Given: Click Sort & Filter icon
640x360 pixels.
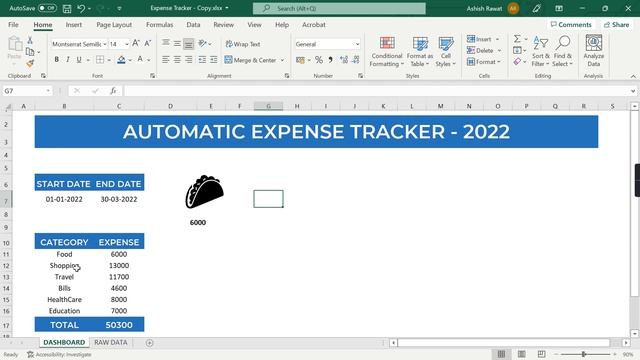Looking at the screenshot, I should coord(540,42).
